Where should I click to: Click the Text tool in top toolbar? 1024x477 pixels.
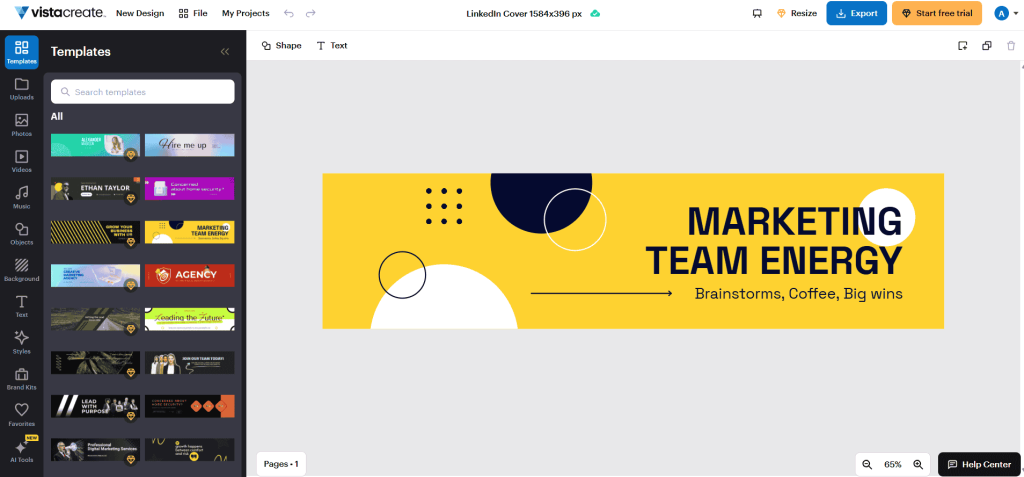pos(332,46)
